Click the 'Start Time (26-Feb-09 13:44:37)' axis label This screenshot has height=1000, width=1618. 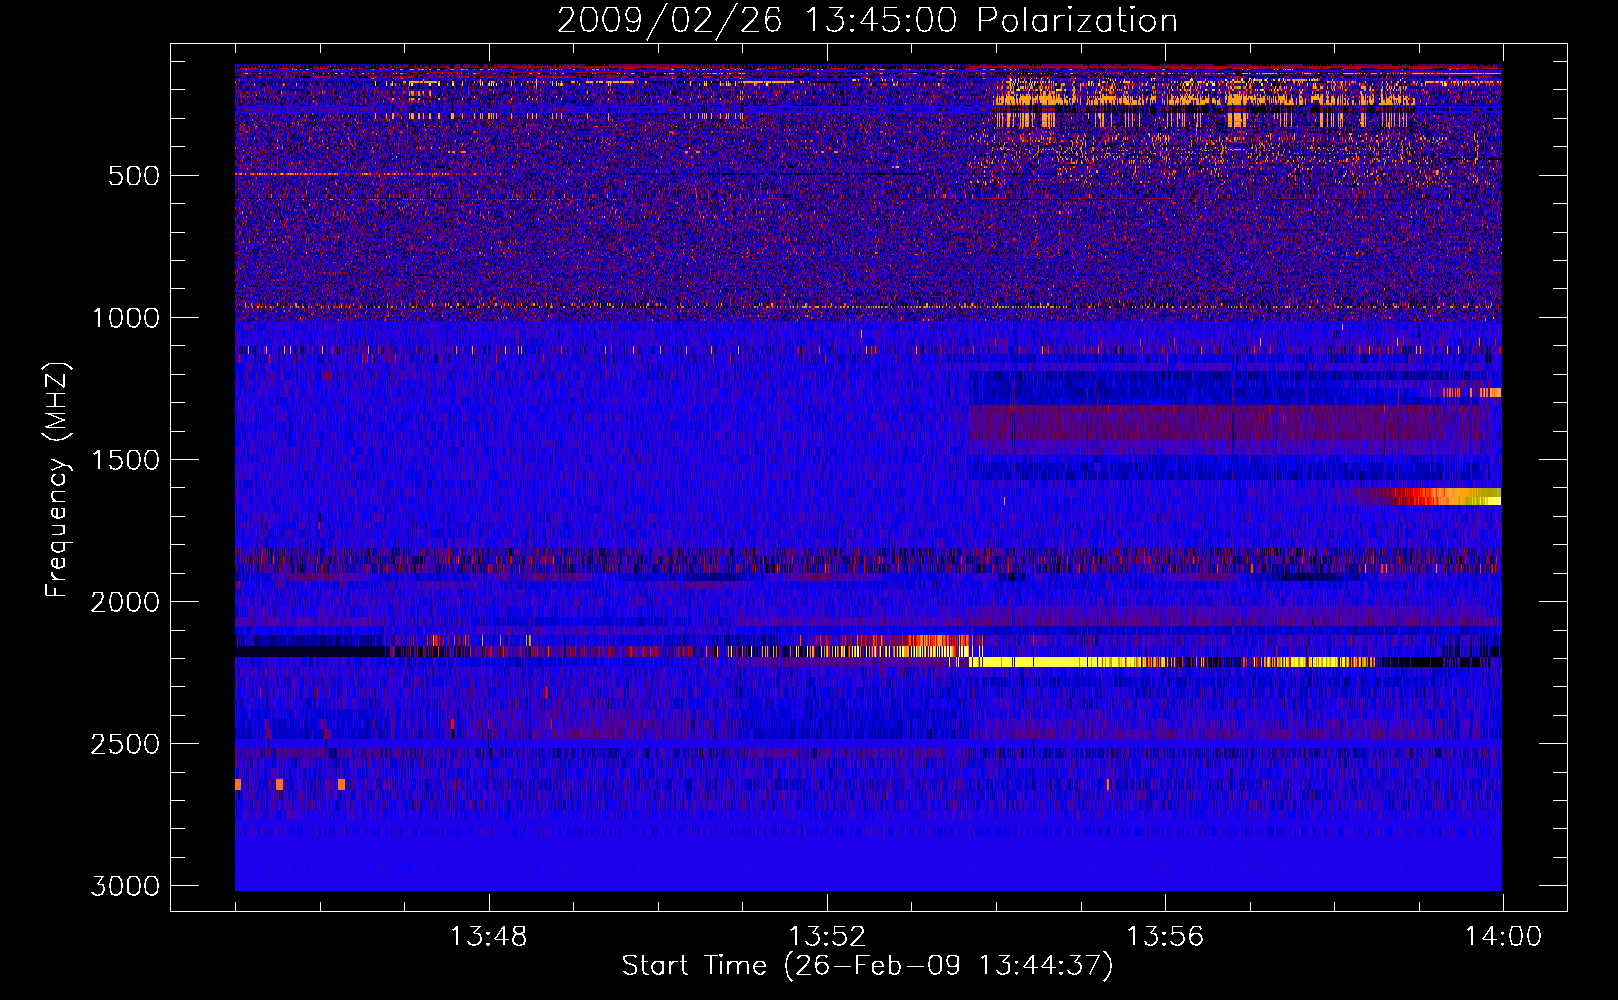(867, 966)
